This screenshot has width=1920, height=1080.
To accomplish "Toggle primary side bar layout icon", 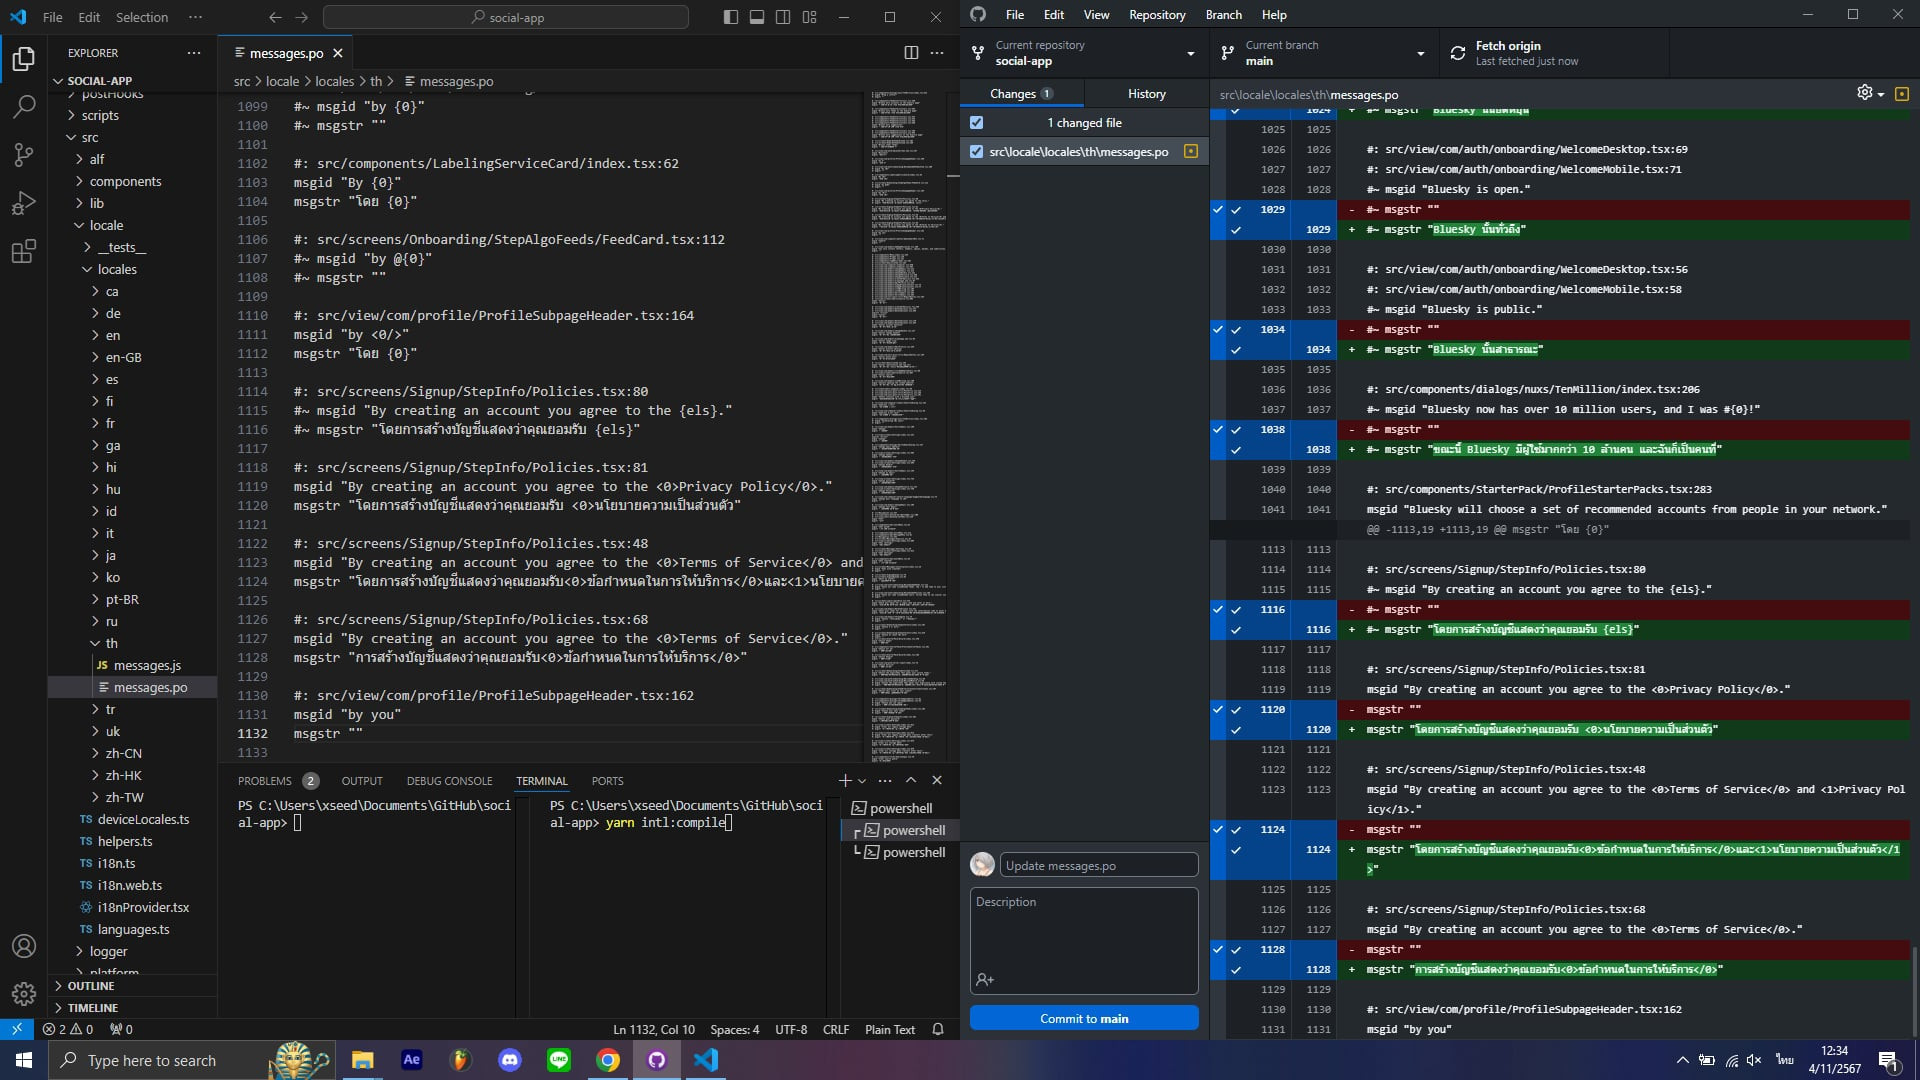I will click(x=731, y=17).
